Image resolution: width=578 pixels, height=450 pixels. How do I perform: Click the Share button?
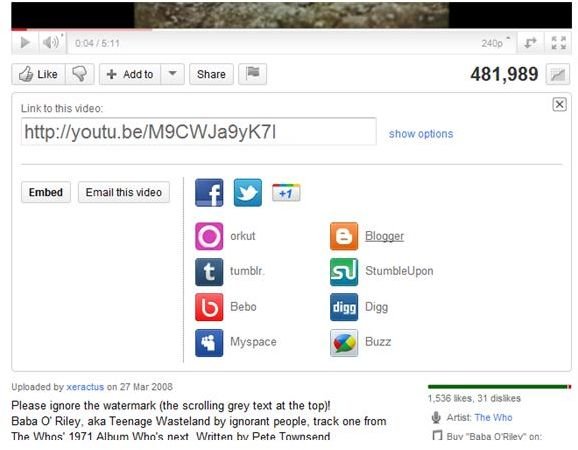(211, 74)
